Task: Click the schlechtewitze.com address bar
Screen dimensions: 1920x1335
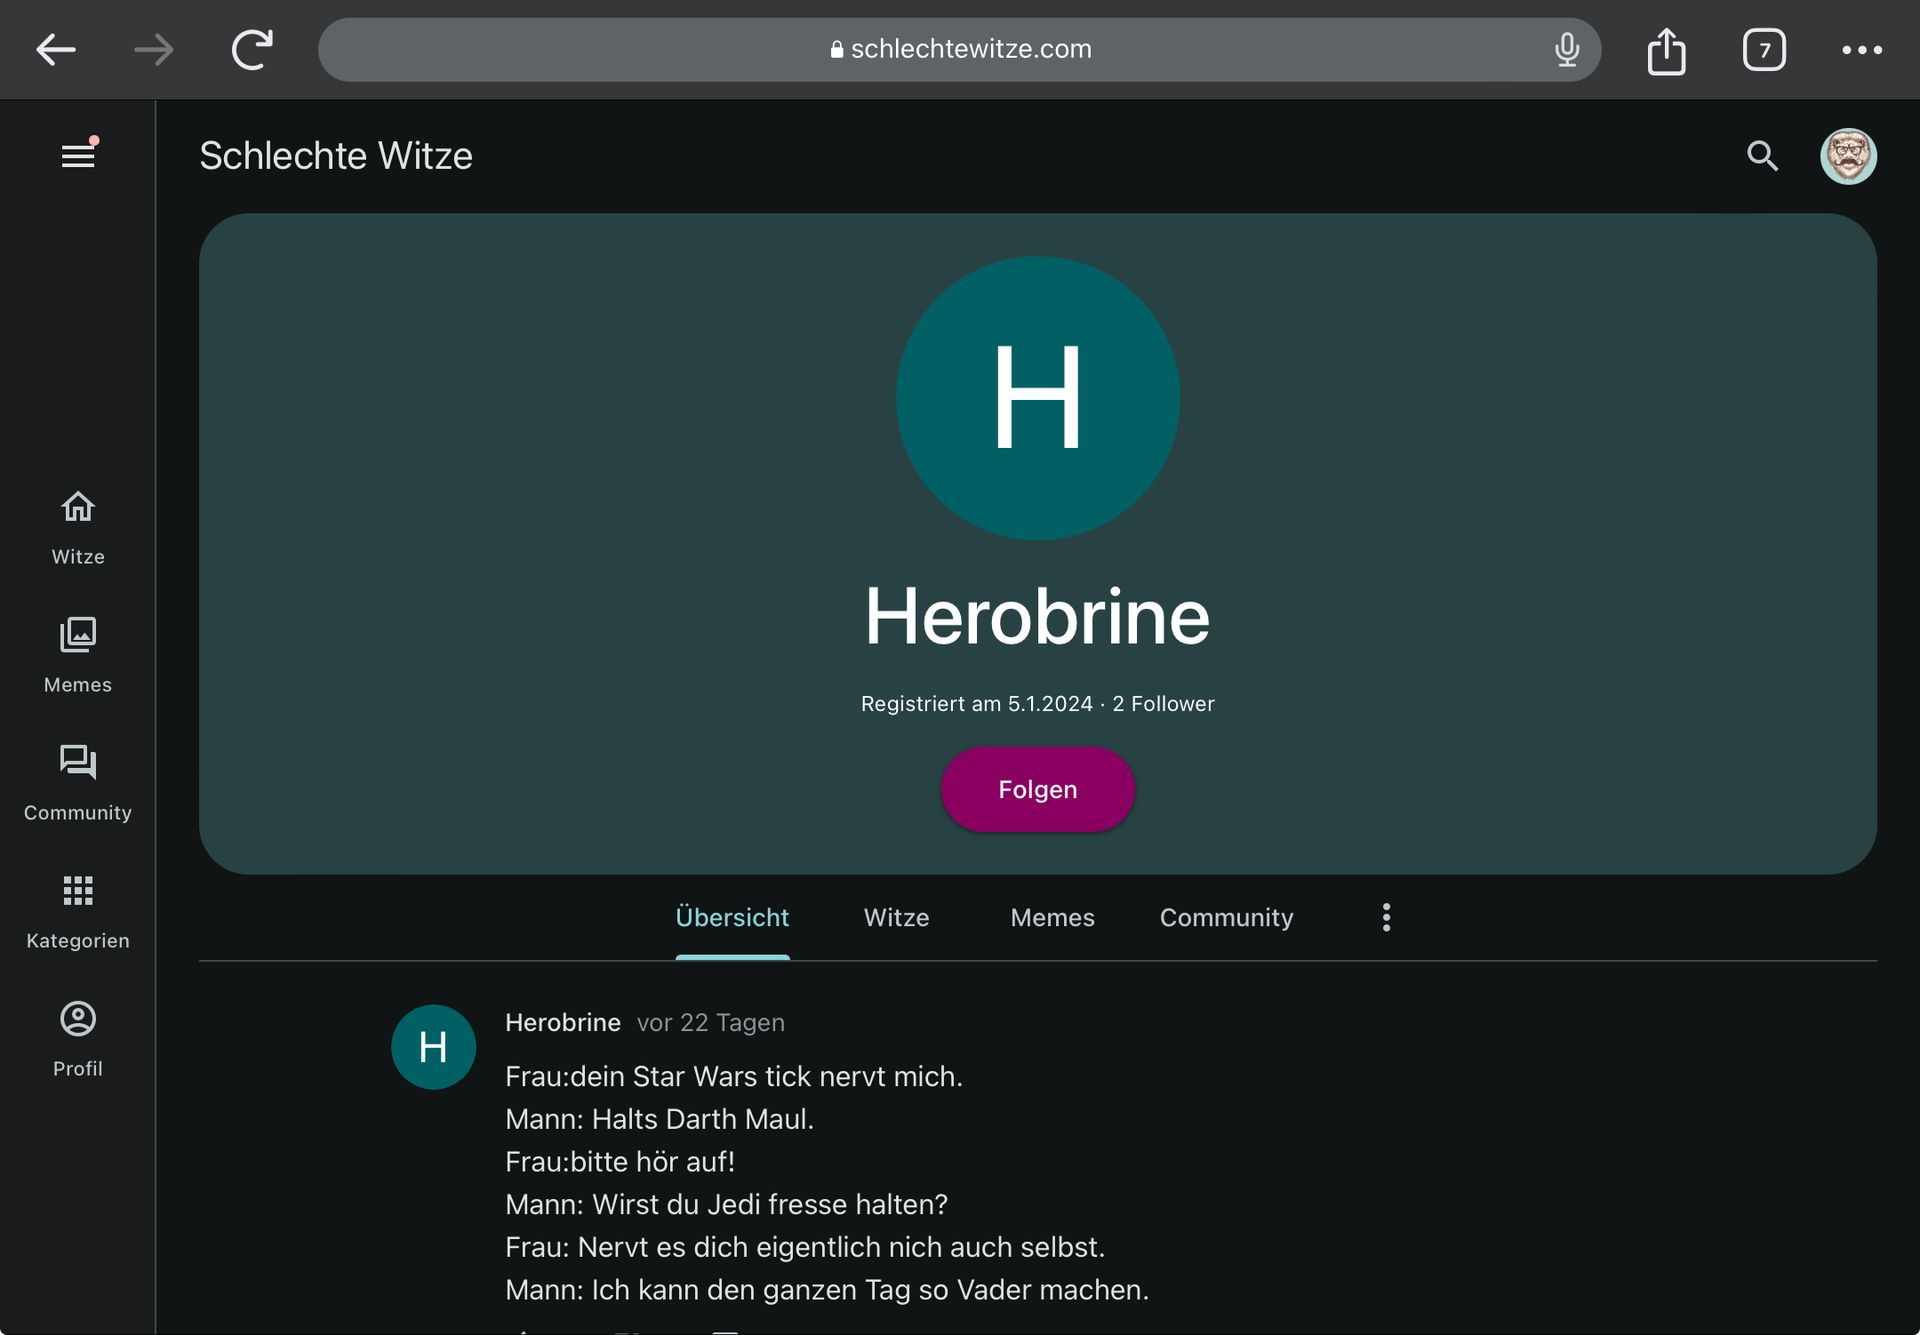Action: tap(960, 50)
